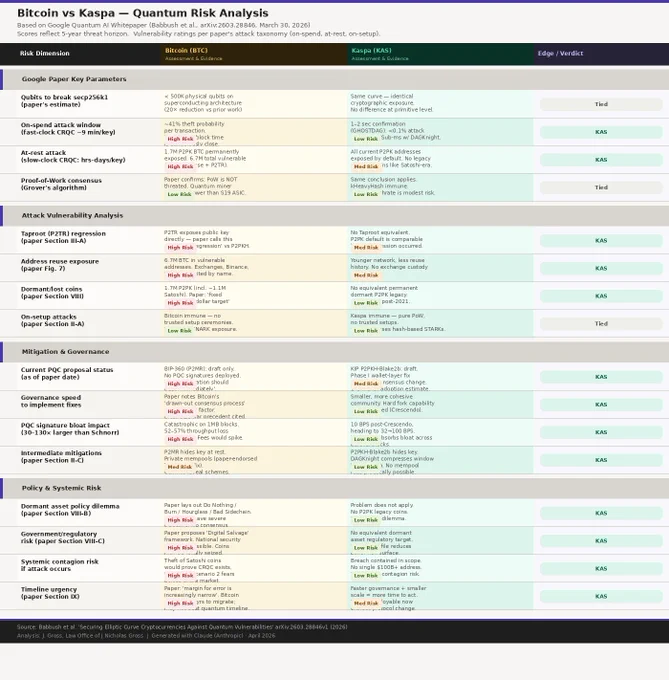Image resolution: width=669 pixels, height=680 pixels.
Task: Select the 'Governance speed' row label
Action: (51, 401)
